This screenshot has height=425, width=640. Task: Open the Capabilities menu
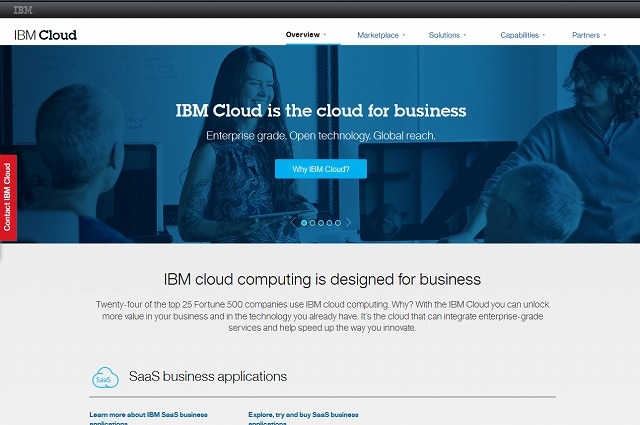pos(520,35)
